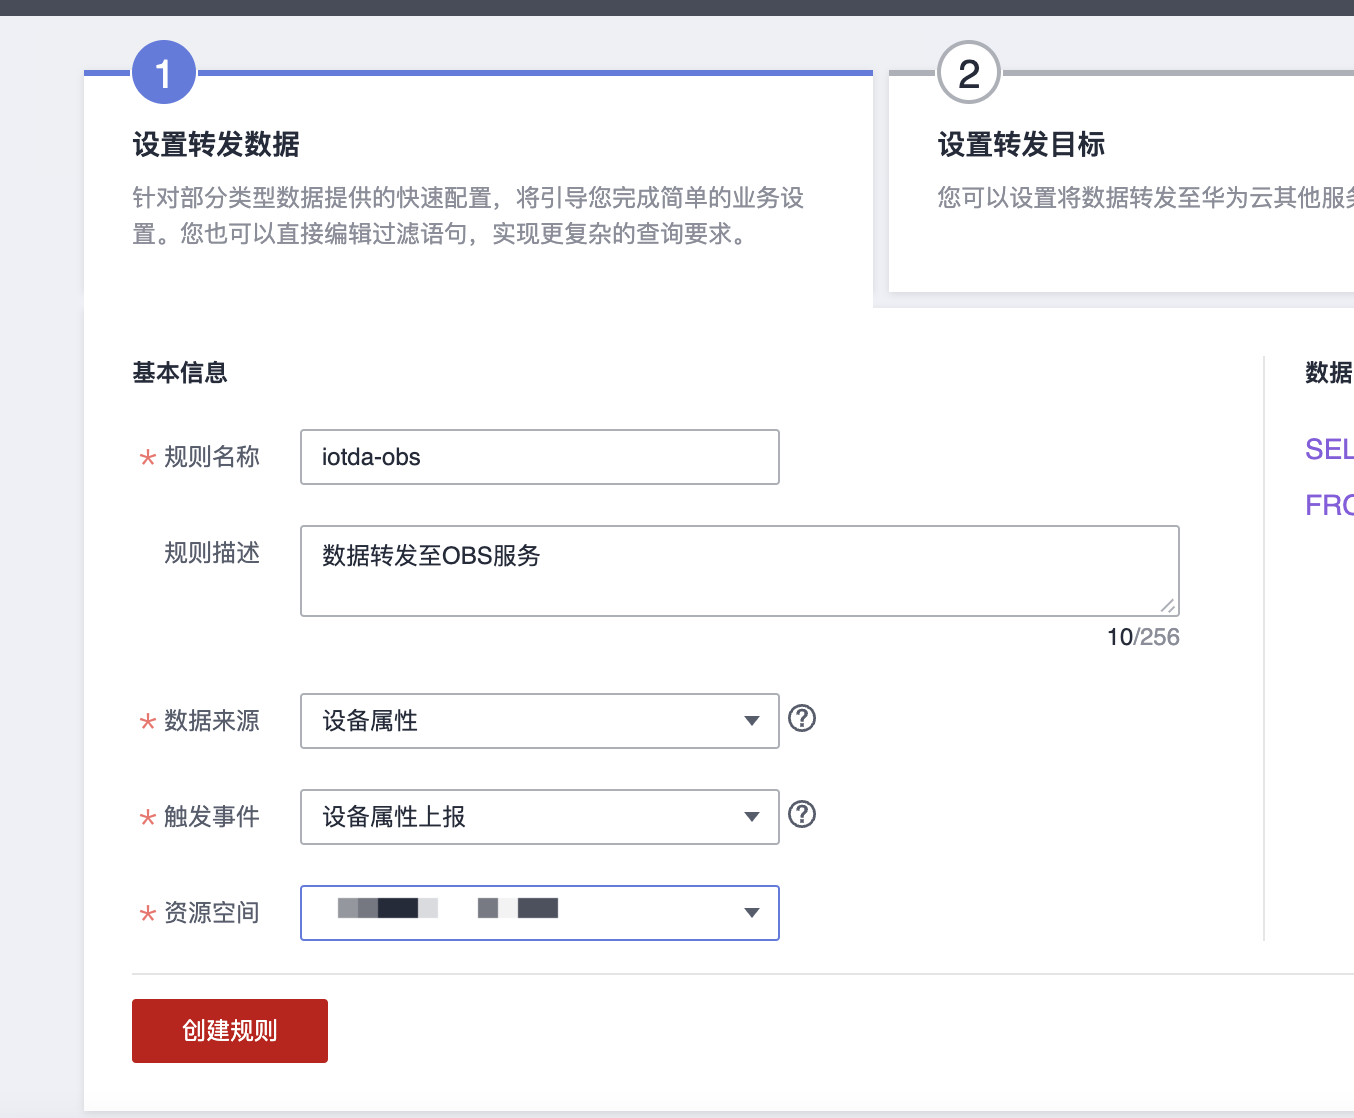Screen dimensions: 1354x1118
Task: Click the 基本信息 section heading
Action: pyautogui.click(x=180, y=373)
